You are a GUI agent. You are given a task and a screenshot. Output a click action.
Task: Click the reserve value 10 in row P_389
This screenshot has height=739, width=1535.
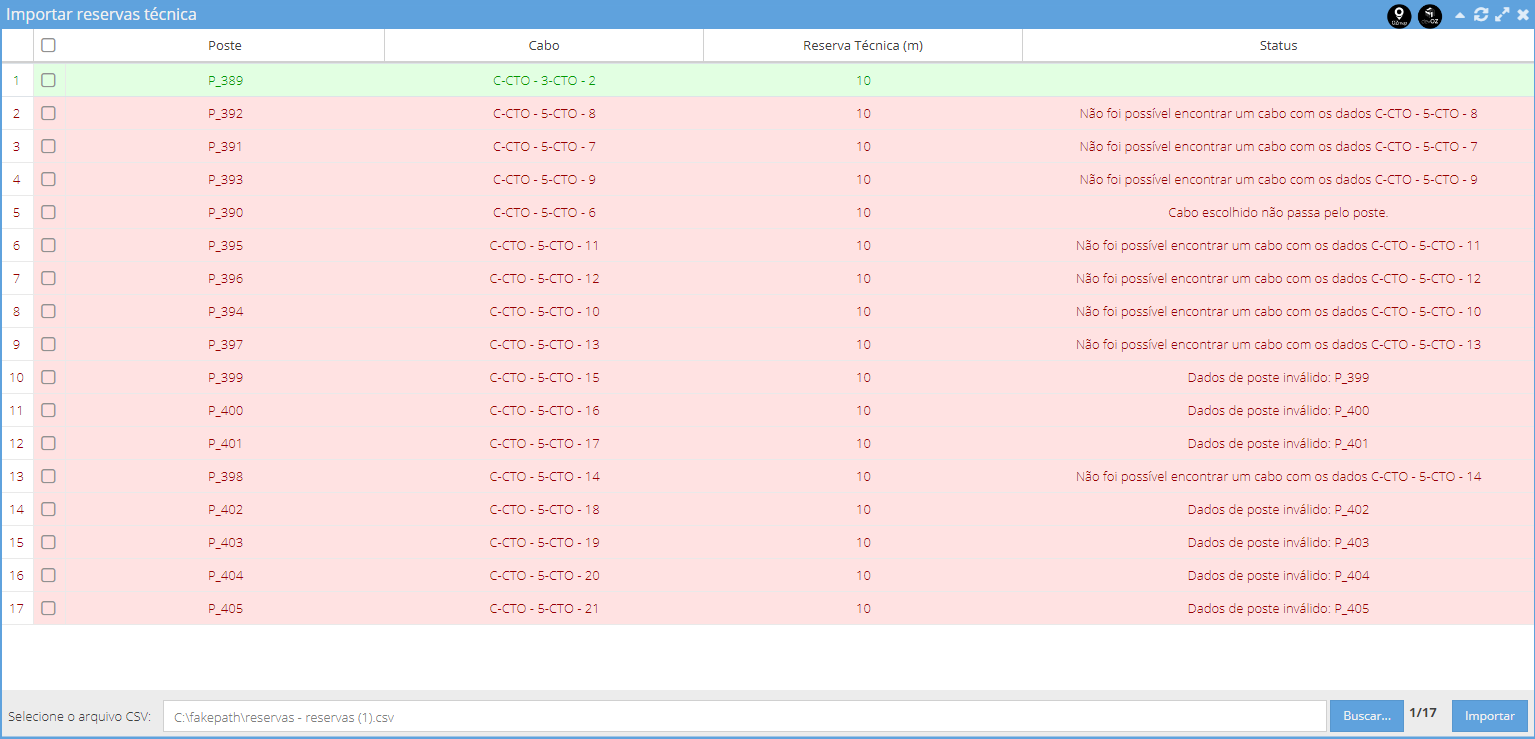(863, 80)
